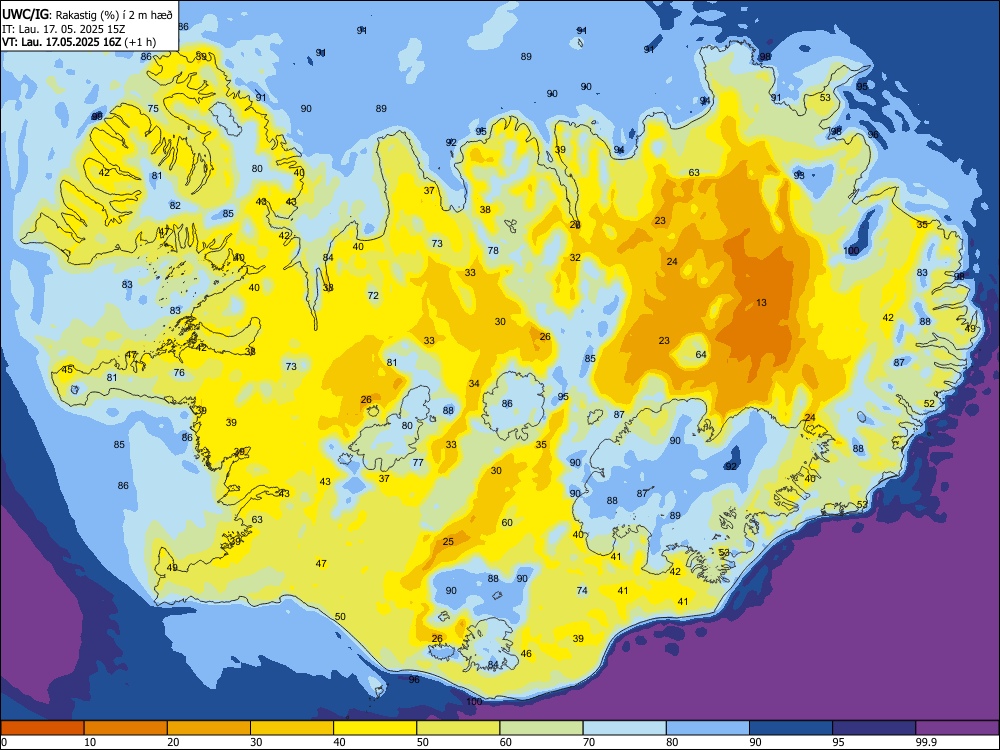Click the 20–30 amber legend swatch

click(209, 728)
